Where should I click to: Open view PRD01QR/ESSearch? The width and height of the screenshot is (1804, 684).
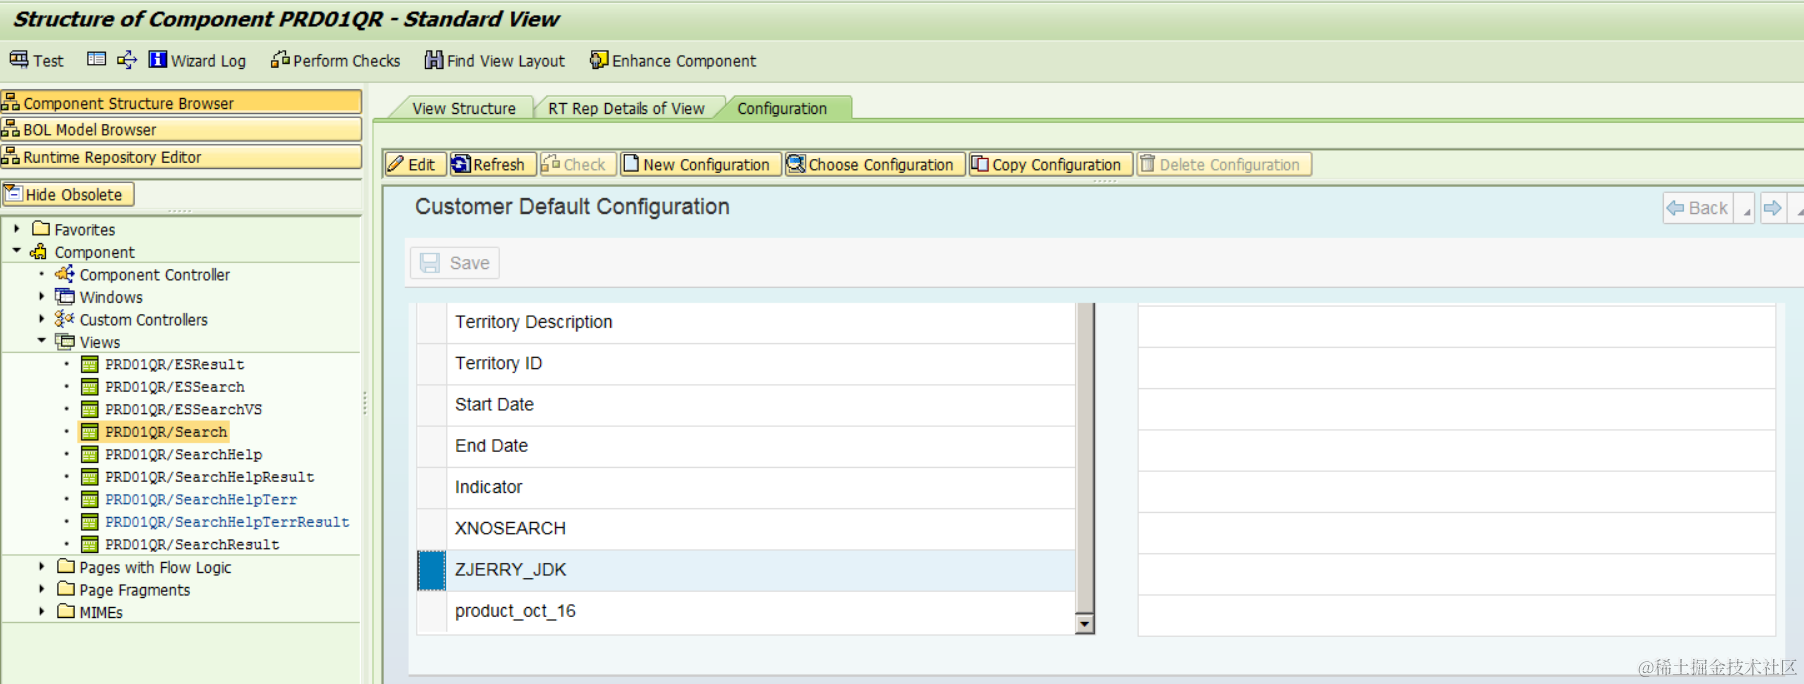pyautogui.click(x=175, y=387)
